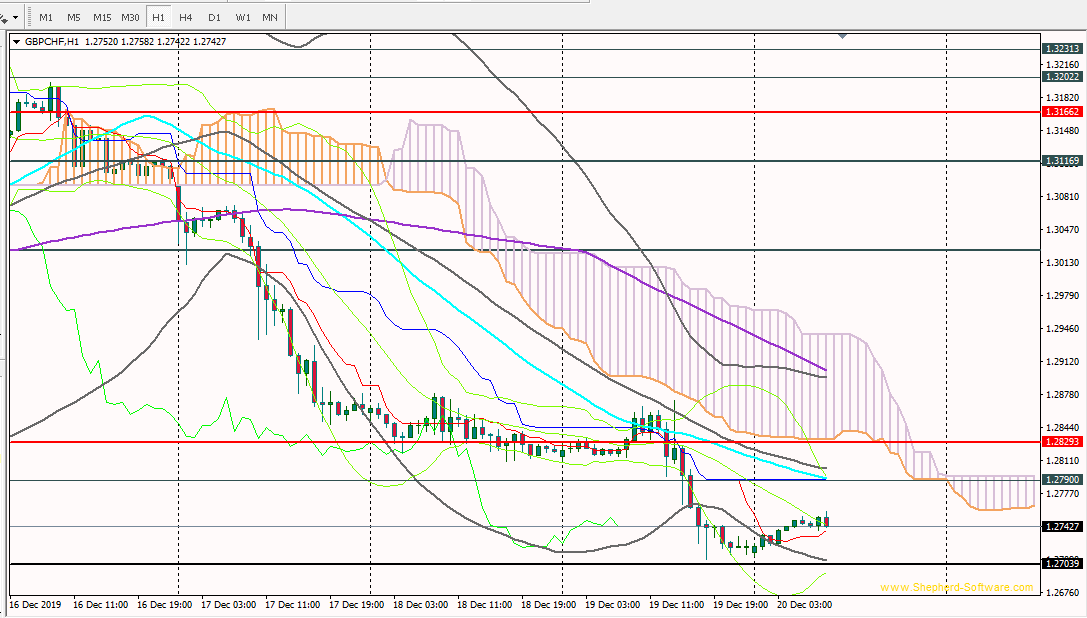
Task: Click the 16 Dec 19:00 time label
Action: [x=164, y=605]
